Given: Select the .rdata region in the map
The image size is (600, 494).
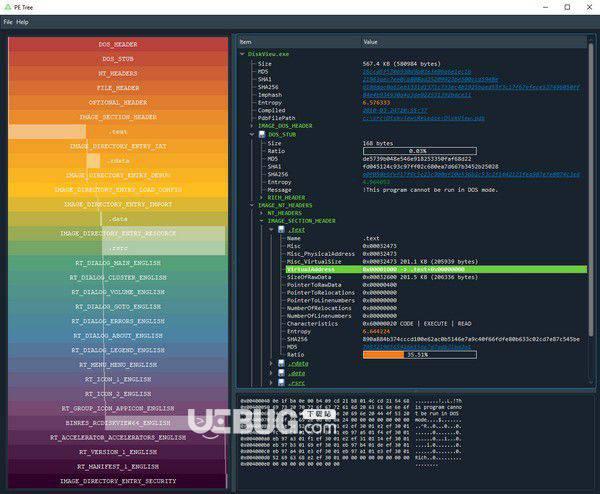Looking at the screenshot, I should point(118,161).
